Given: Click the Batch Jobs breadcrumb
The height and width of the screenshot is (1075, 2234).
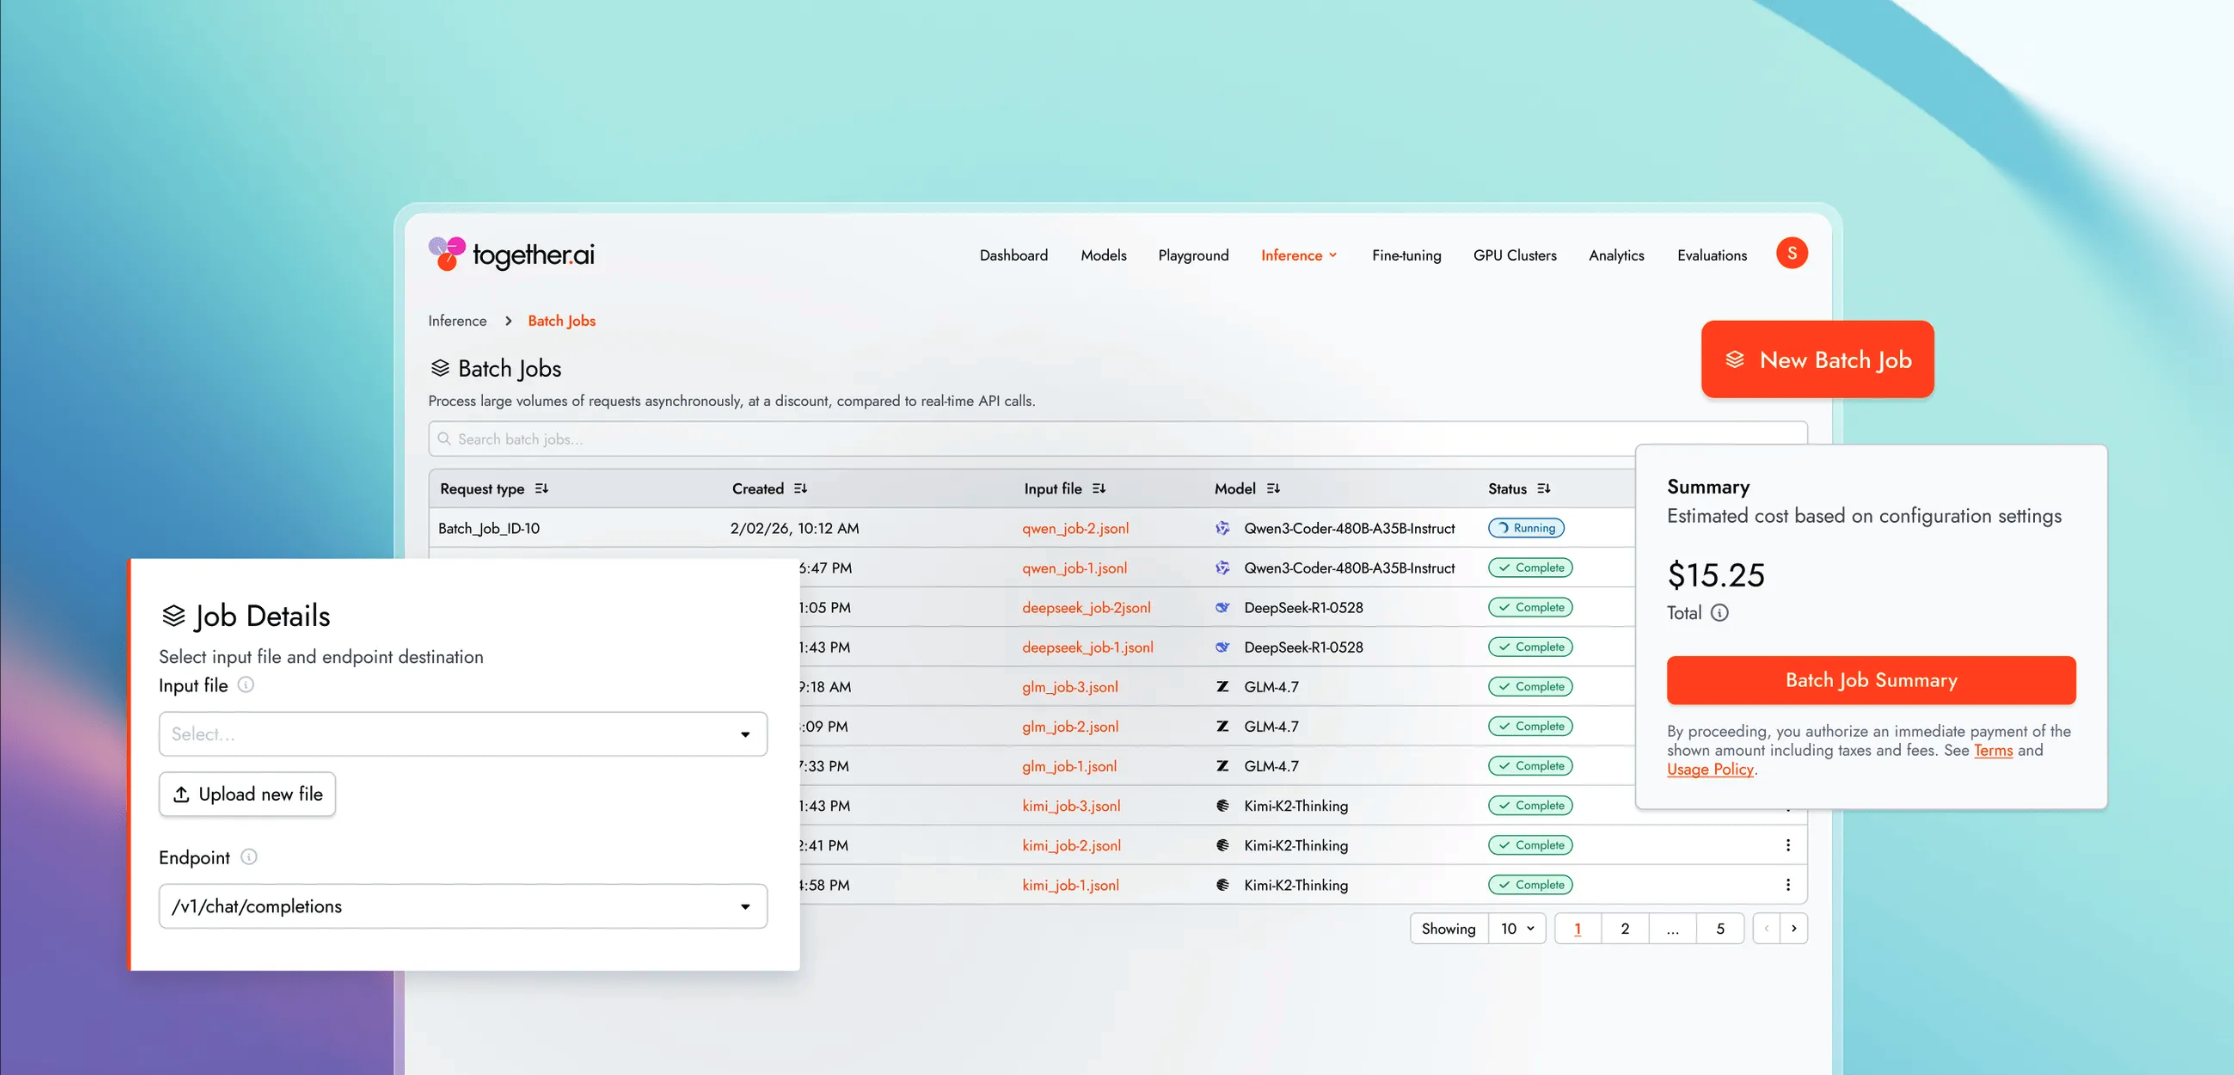Looking at the screenshot, I should click(561, 321).
